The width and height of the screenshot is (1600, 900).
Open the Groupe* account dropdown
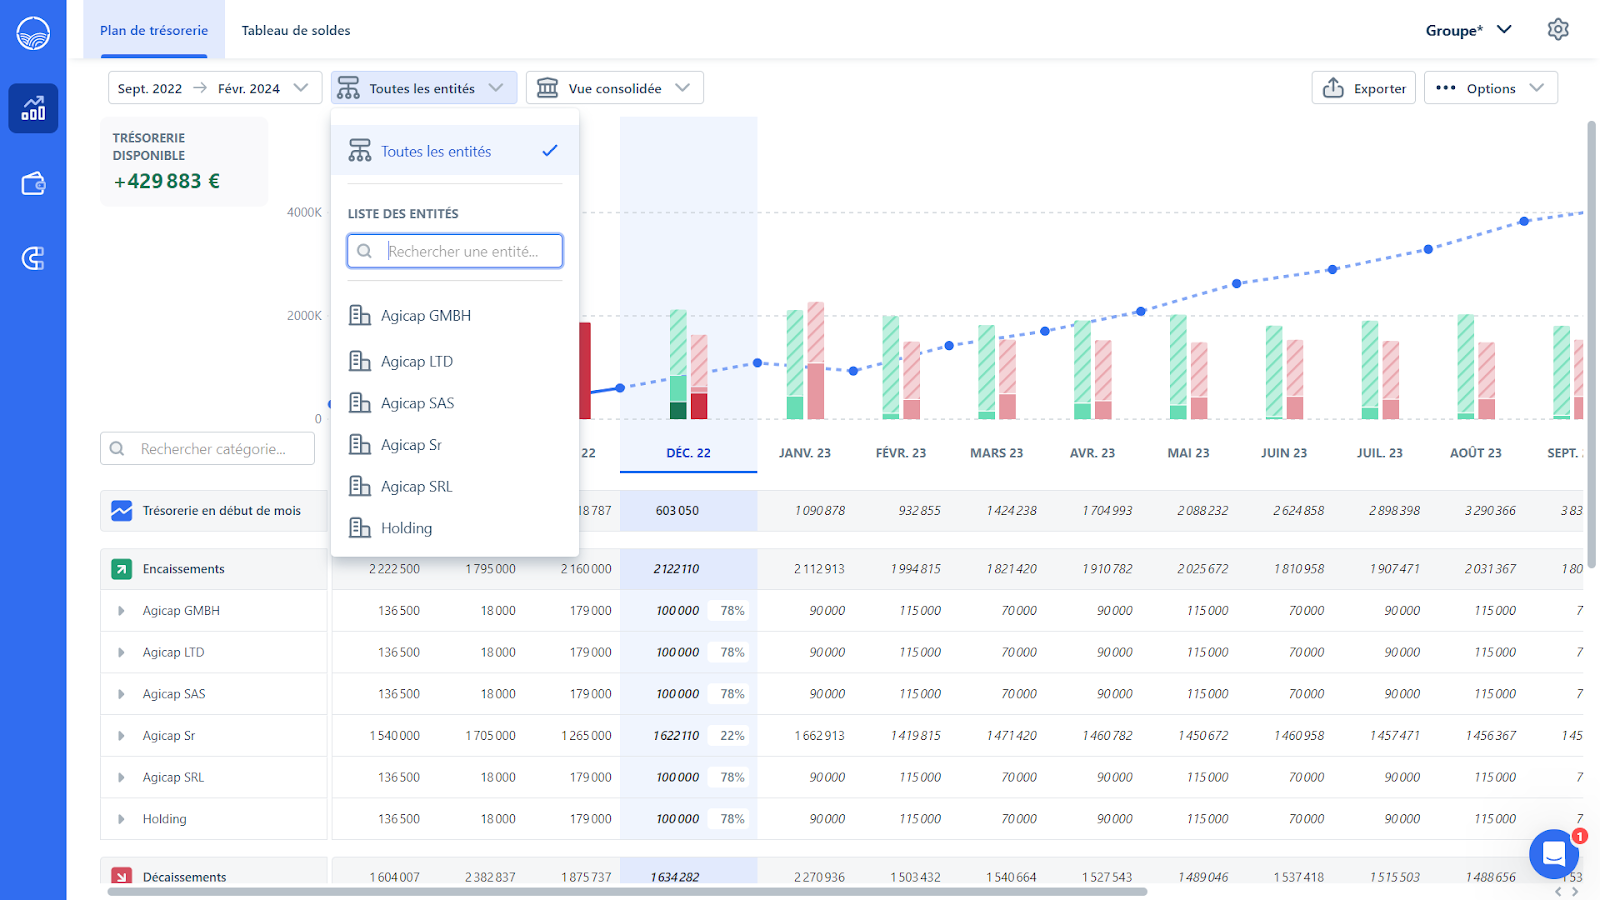click(1468, 30)
